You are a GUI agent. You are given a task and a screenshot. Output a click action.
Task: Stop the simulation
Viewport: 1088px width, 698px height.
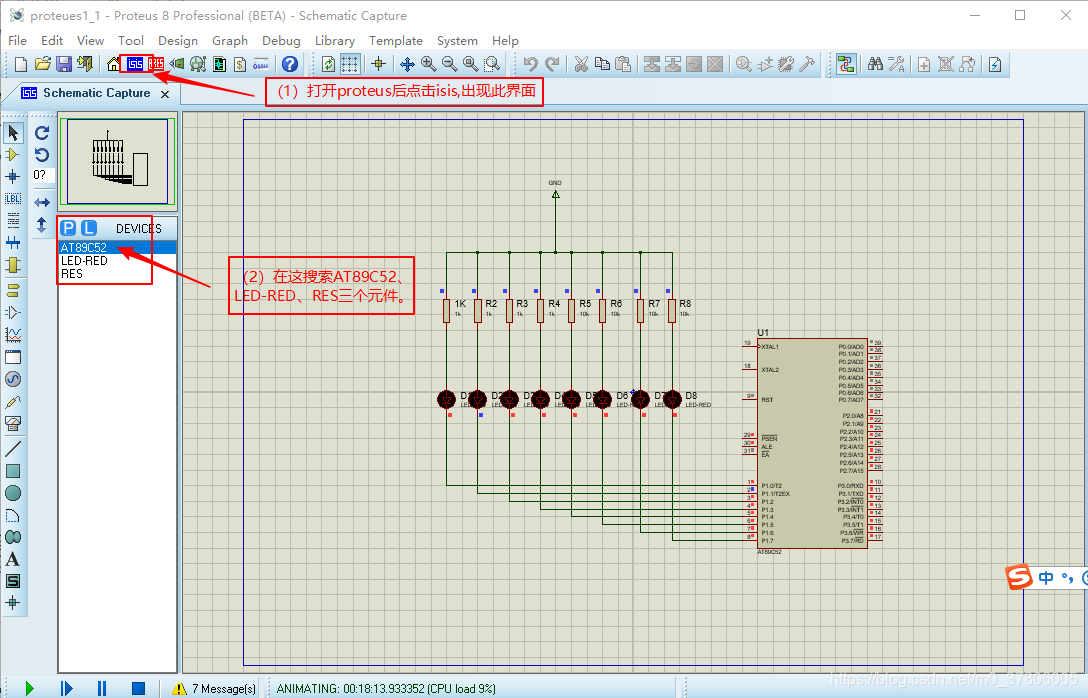(138, 688)
